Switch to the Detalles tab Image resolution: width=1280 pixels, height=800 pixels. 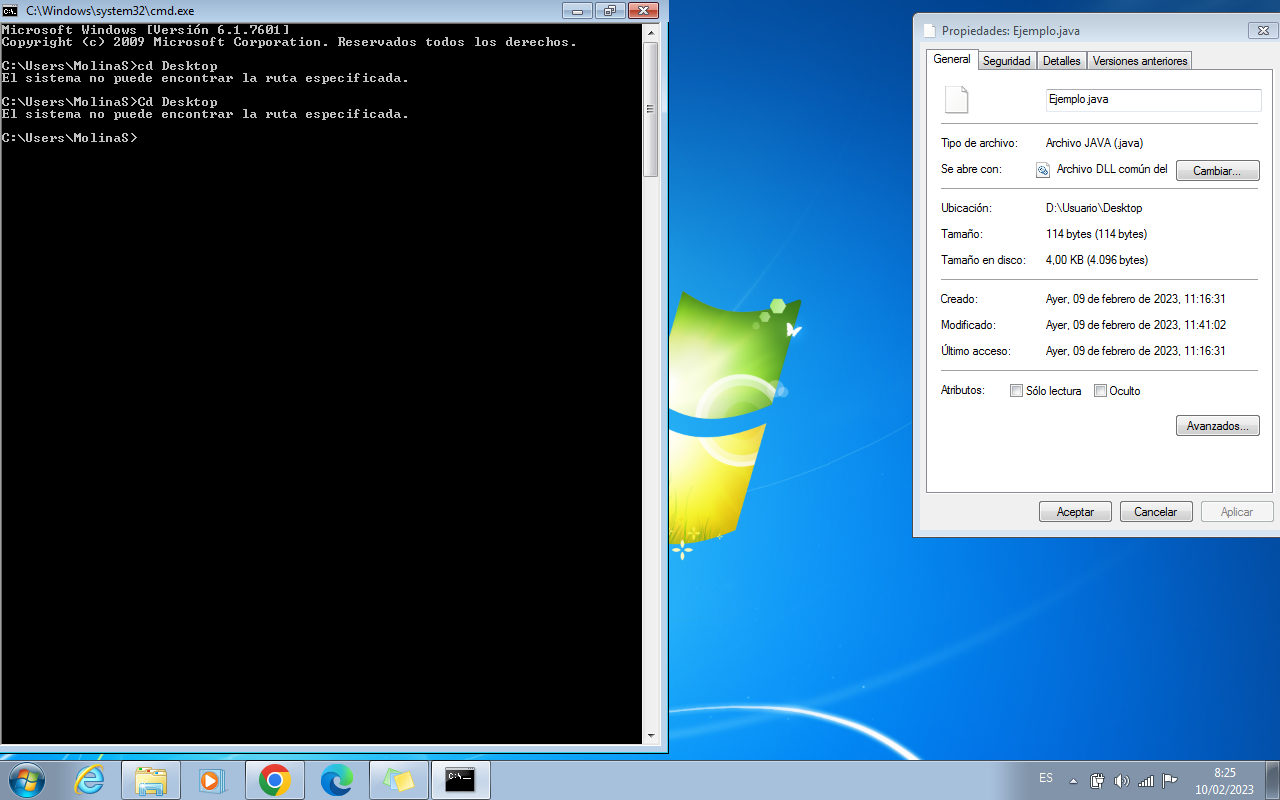click(x=1062, y=61)
